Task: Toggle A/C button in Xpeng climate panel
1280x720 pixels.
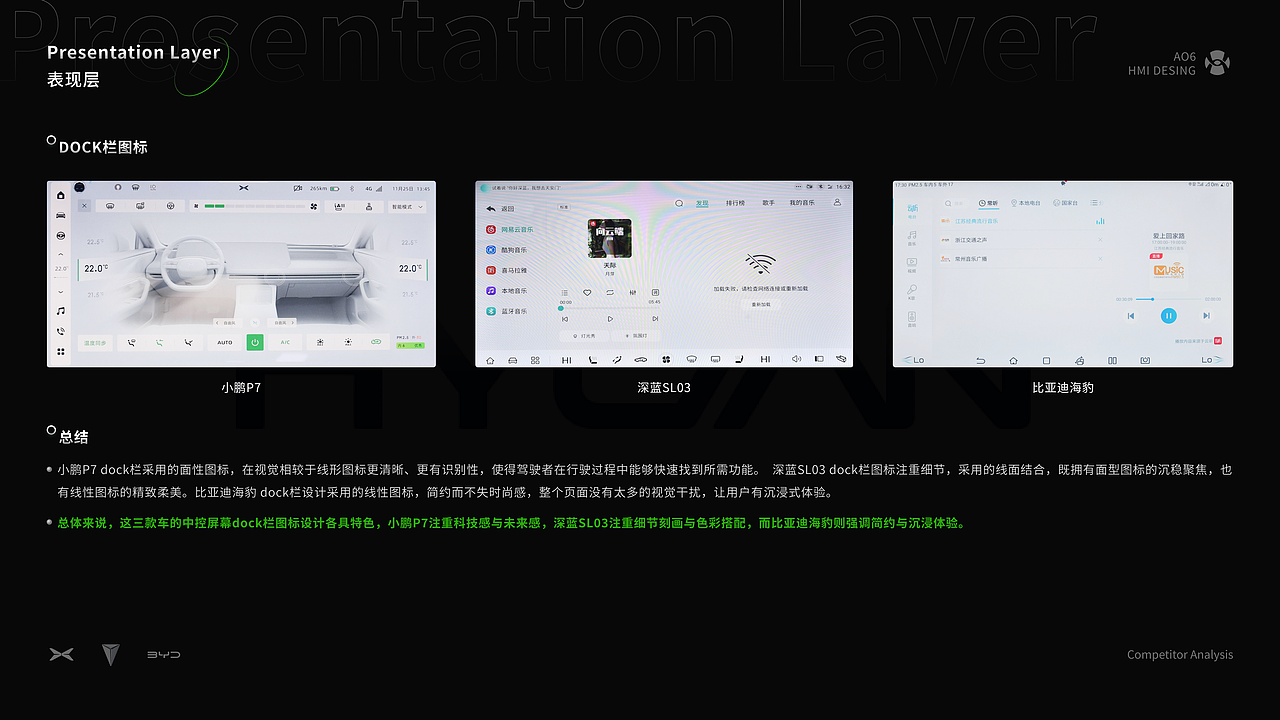Action: [285, 343]
